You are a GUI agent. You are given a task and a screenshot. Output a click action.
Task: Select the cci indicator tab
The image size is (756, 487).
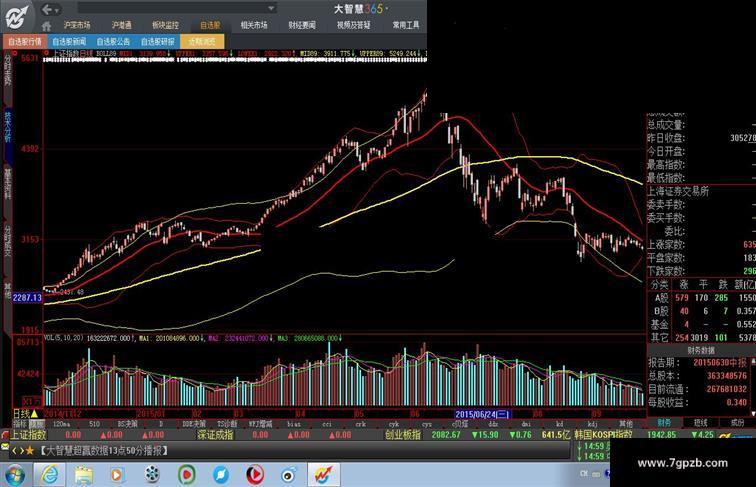[x=327, y=424]
